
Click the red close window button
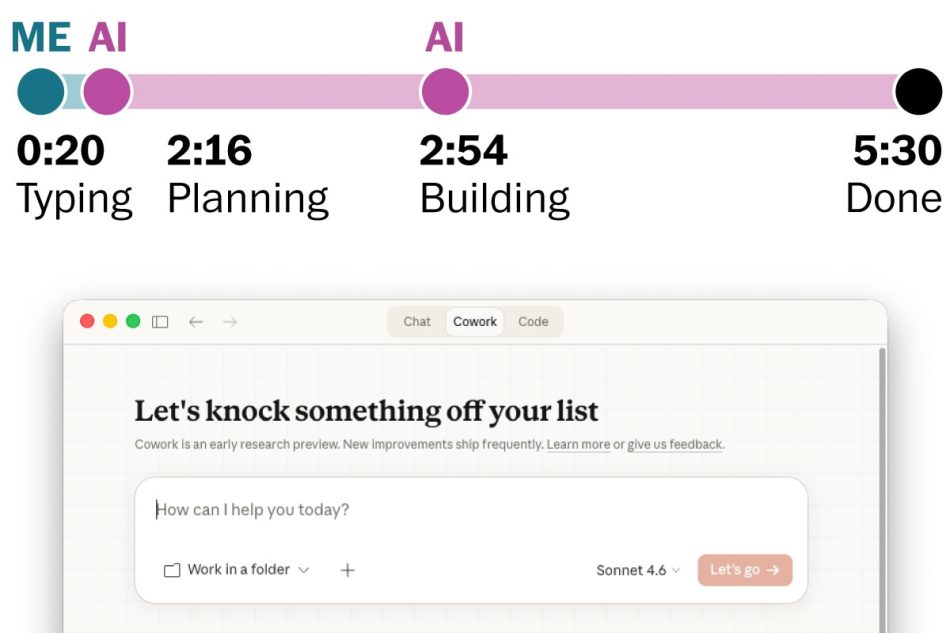[x=87, y=321]
